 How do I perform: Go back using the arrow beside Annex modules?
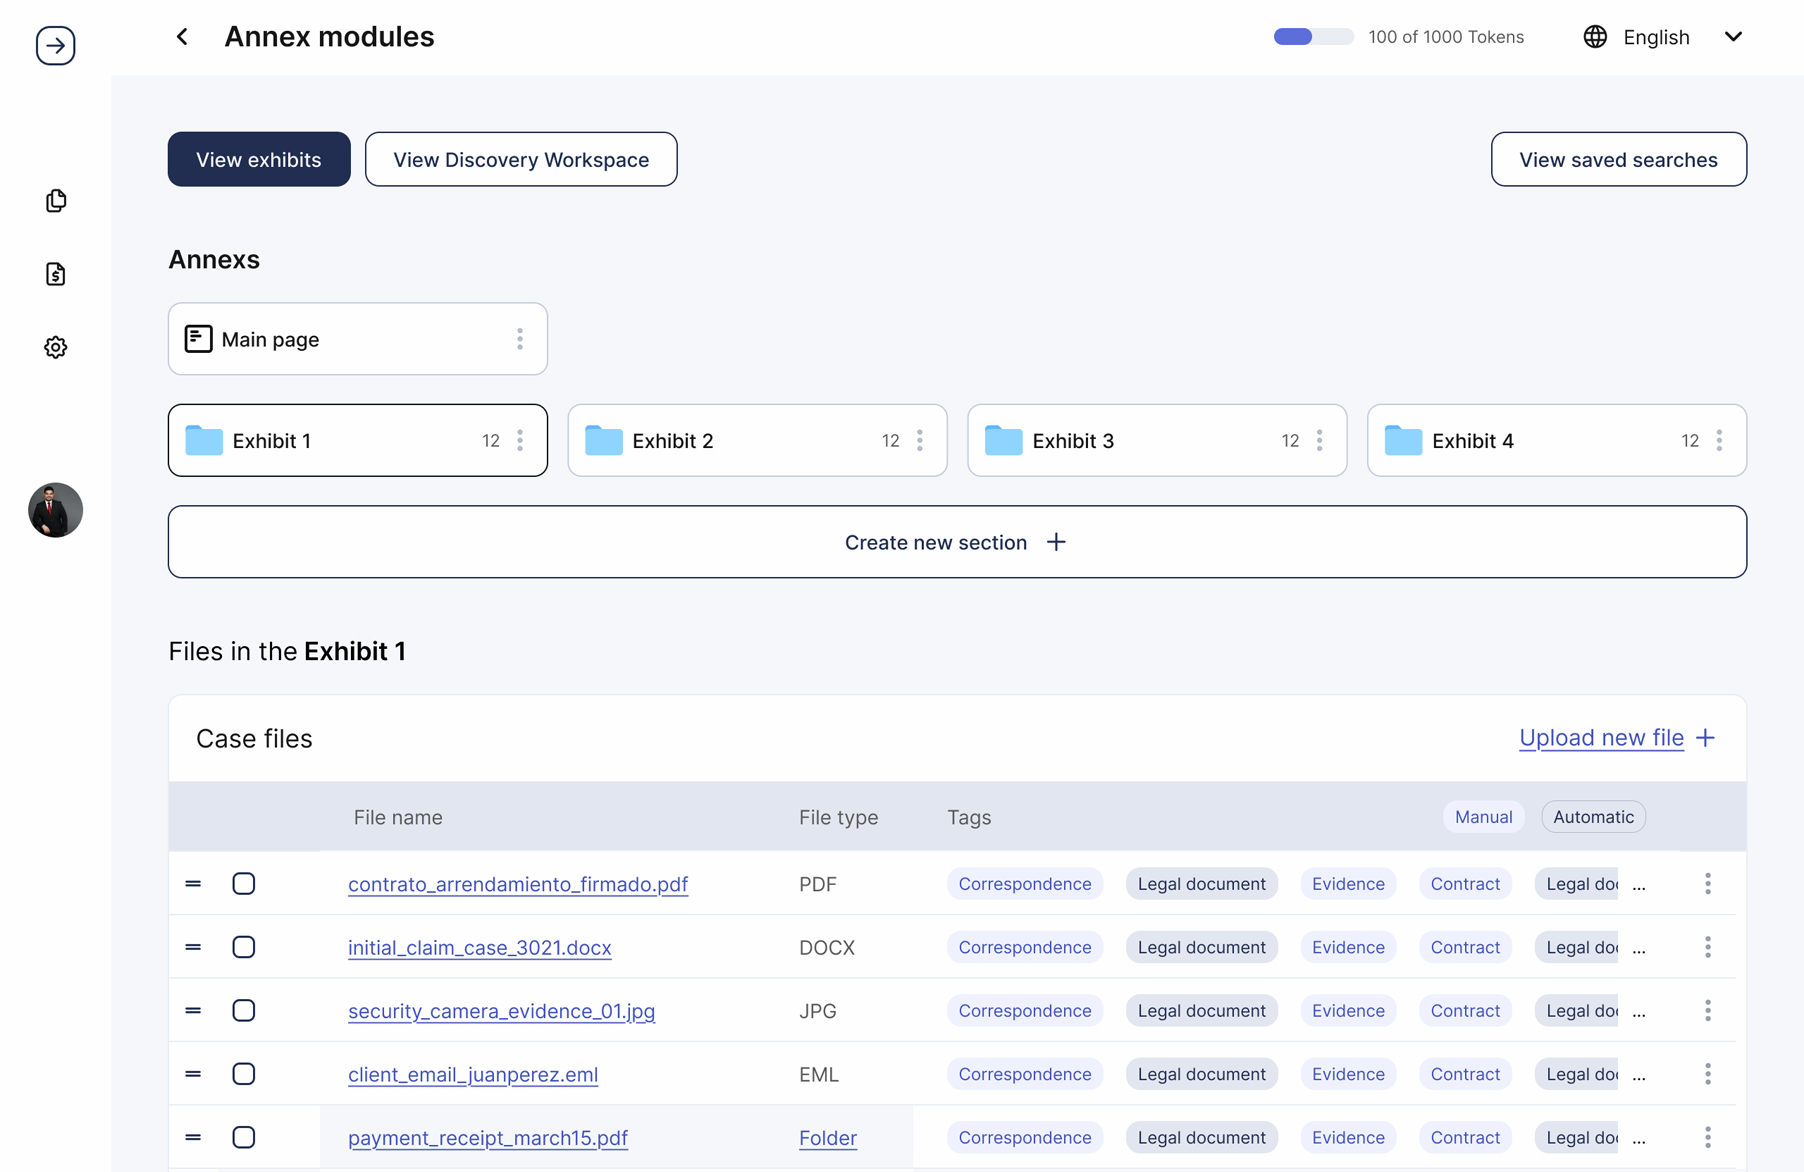click(182, 37)
